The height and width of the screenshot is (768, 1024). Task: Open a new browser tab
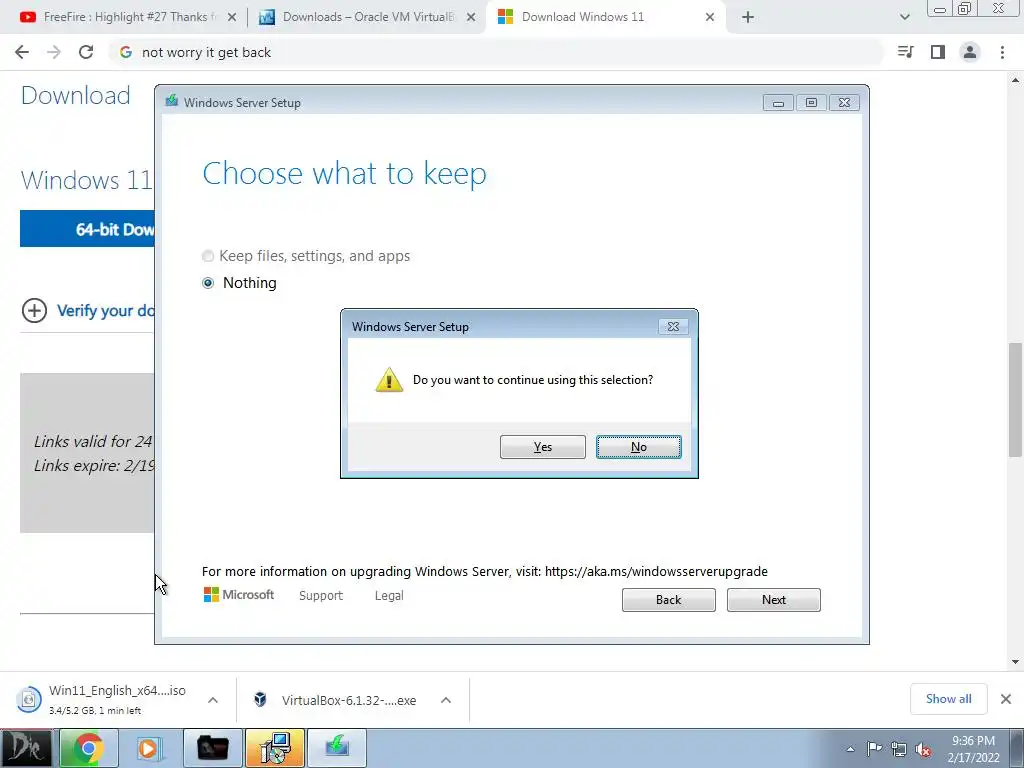click(x=748, y=18)
